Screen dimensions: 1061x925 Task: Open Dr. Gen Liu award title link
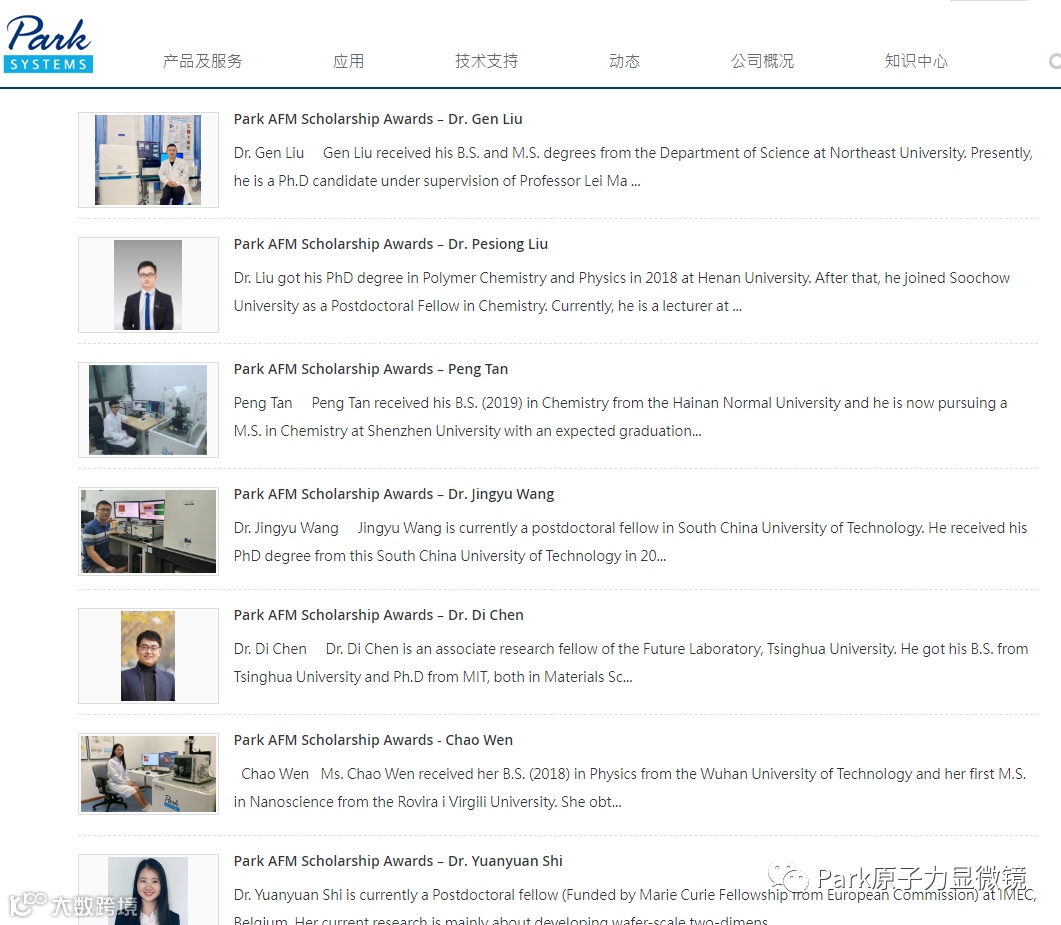point(378,119)
